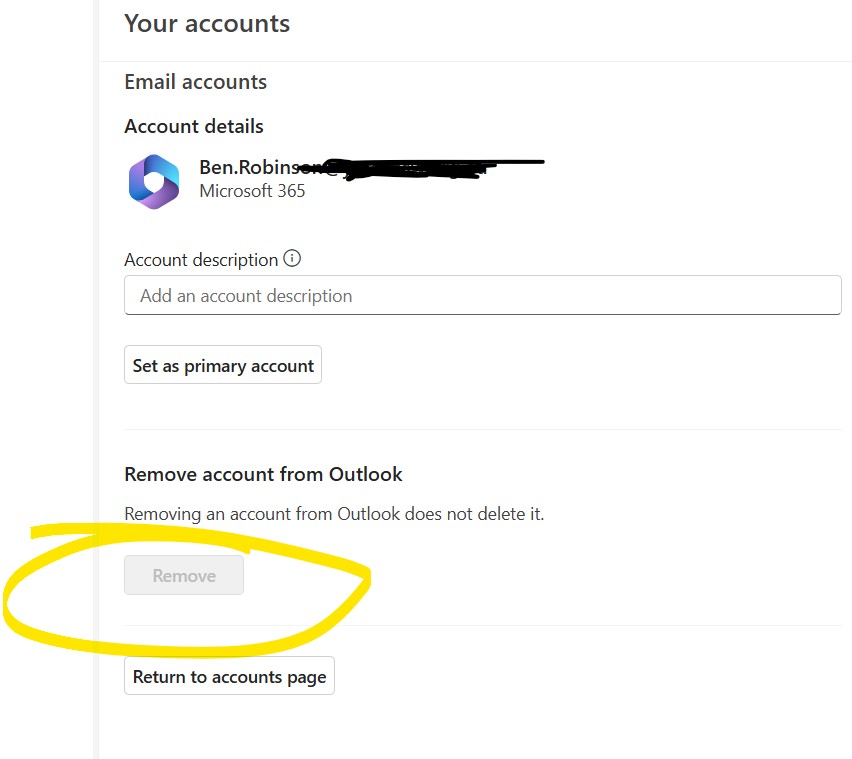Click the Remove button inside the yellow circle
This screenshot has width=852, height=759.
click(184, 575)
